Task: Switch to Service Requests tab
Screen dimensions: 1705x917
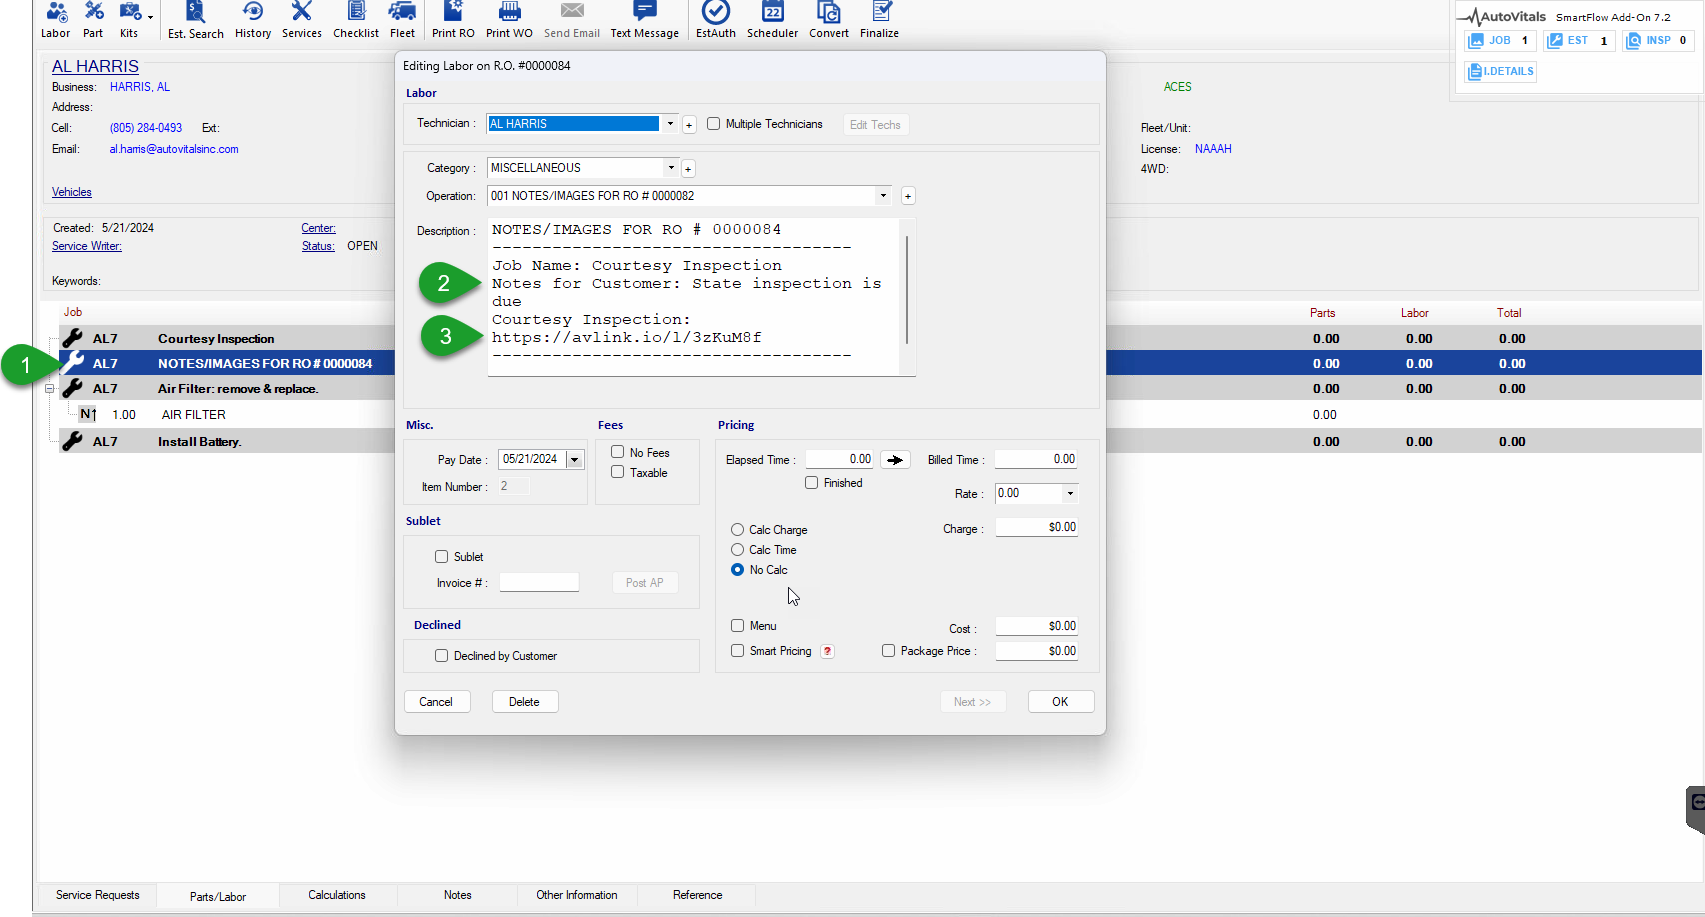Action: click(x=98, y=895)
